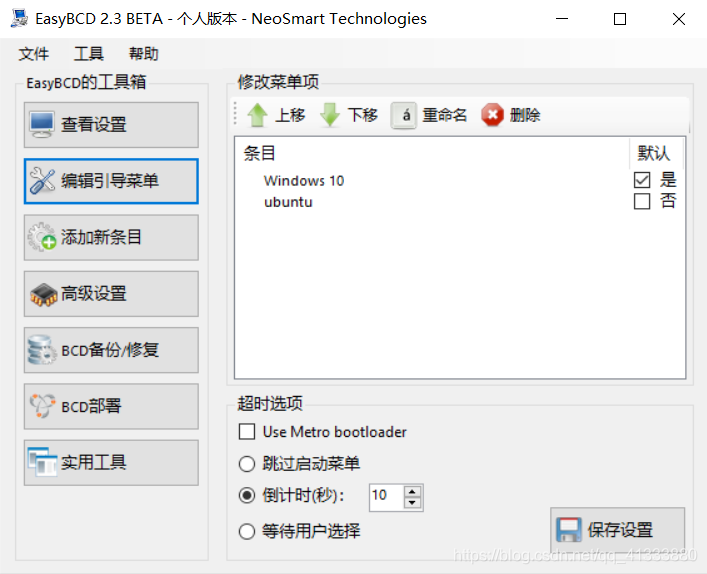
Task: Select the Windows 10 entry
Action: tap(304, 180)
